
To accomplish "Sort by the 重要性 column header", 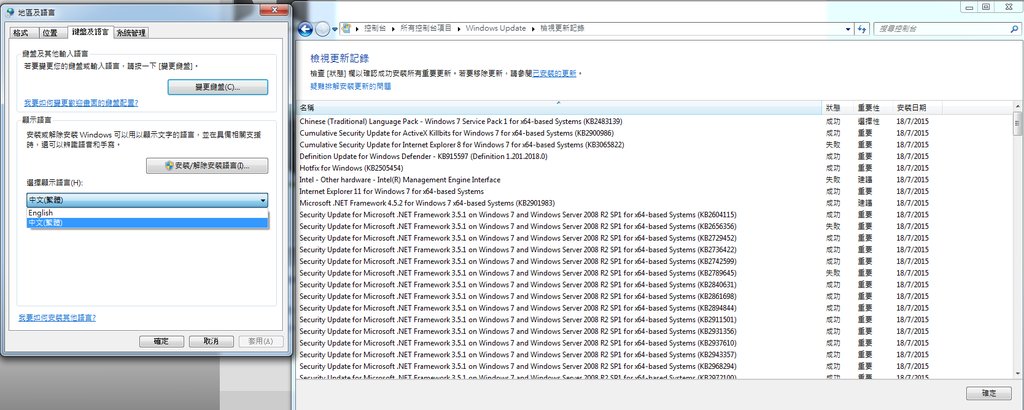I will pos(874,108).
